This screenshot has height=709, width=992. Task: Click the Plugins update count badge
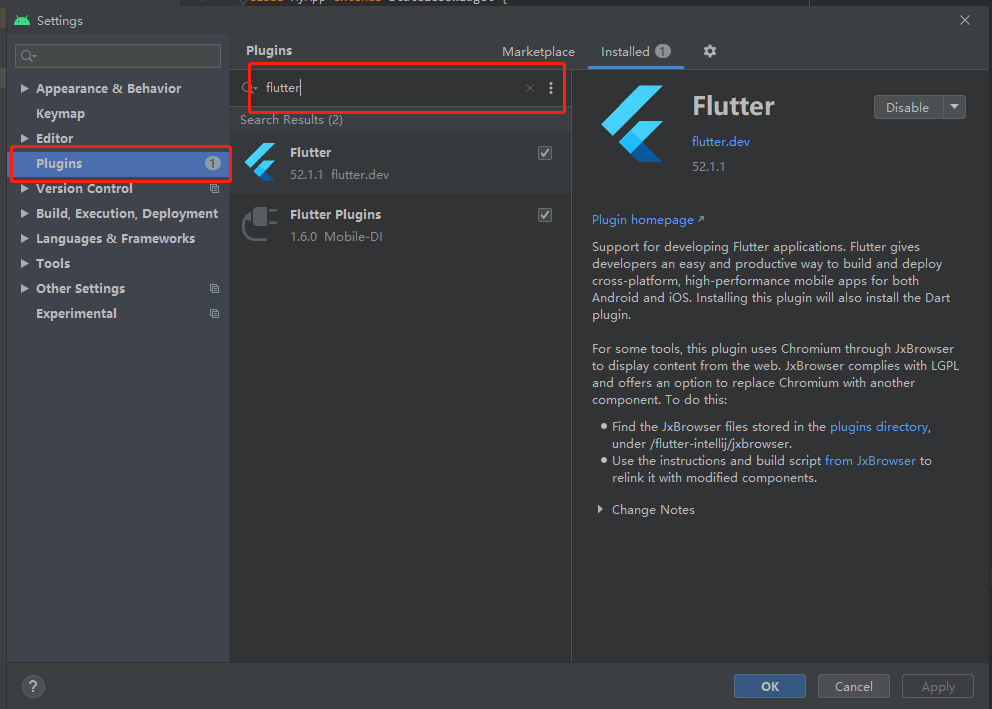pos(213,163)
